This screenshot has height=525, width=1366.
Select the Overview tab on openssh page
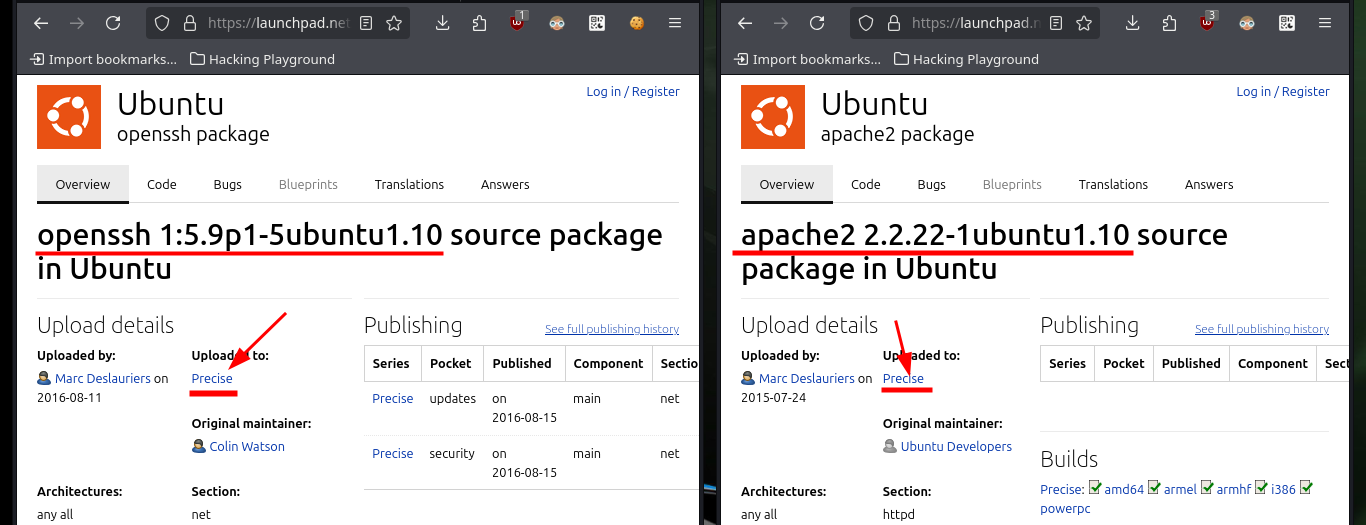(x=83, y=184)
